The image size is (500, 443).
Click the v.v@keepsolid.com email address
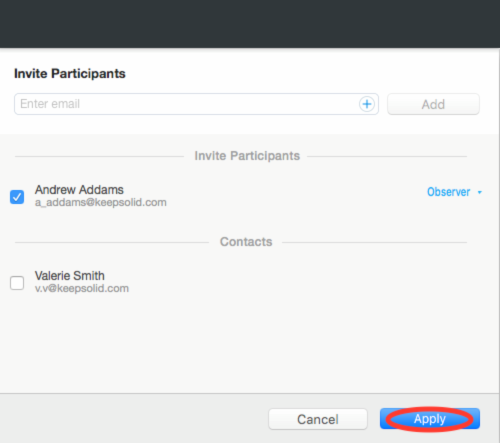(x=82, y=288)
